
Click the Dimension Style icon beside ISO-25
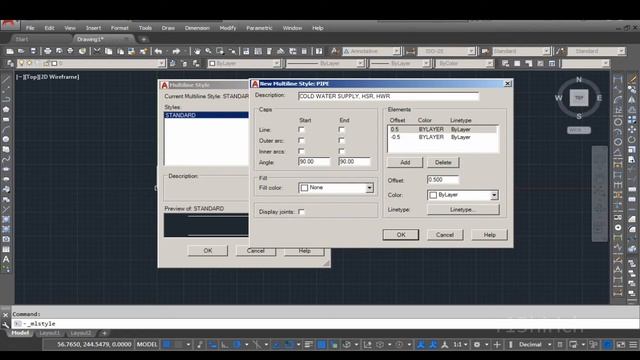pyautogui.click(x=410, y=51)
